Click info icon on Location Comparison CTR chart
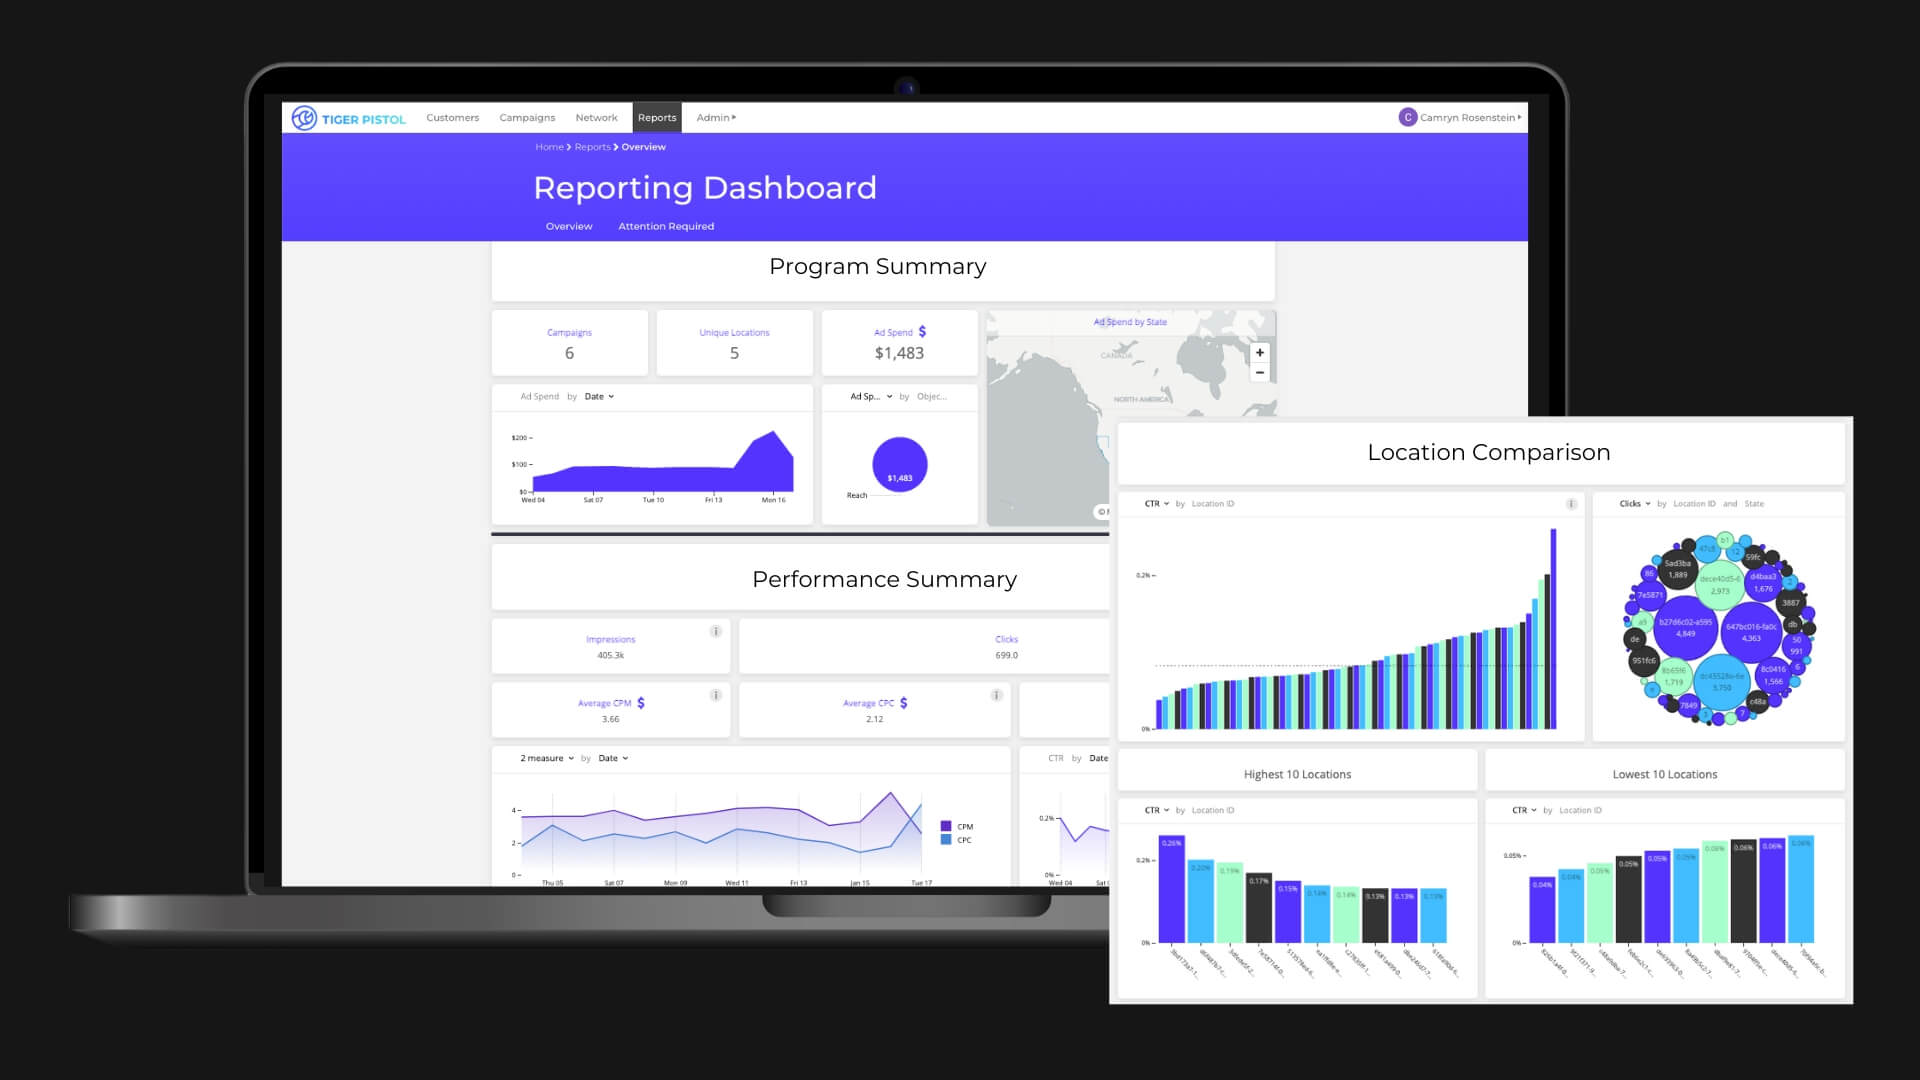1920x1080 pixels. pos(1571,504)
